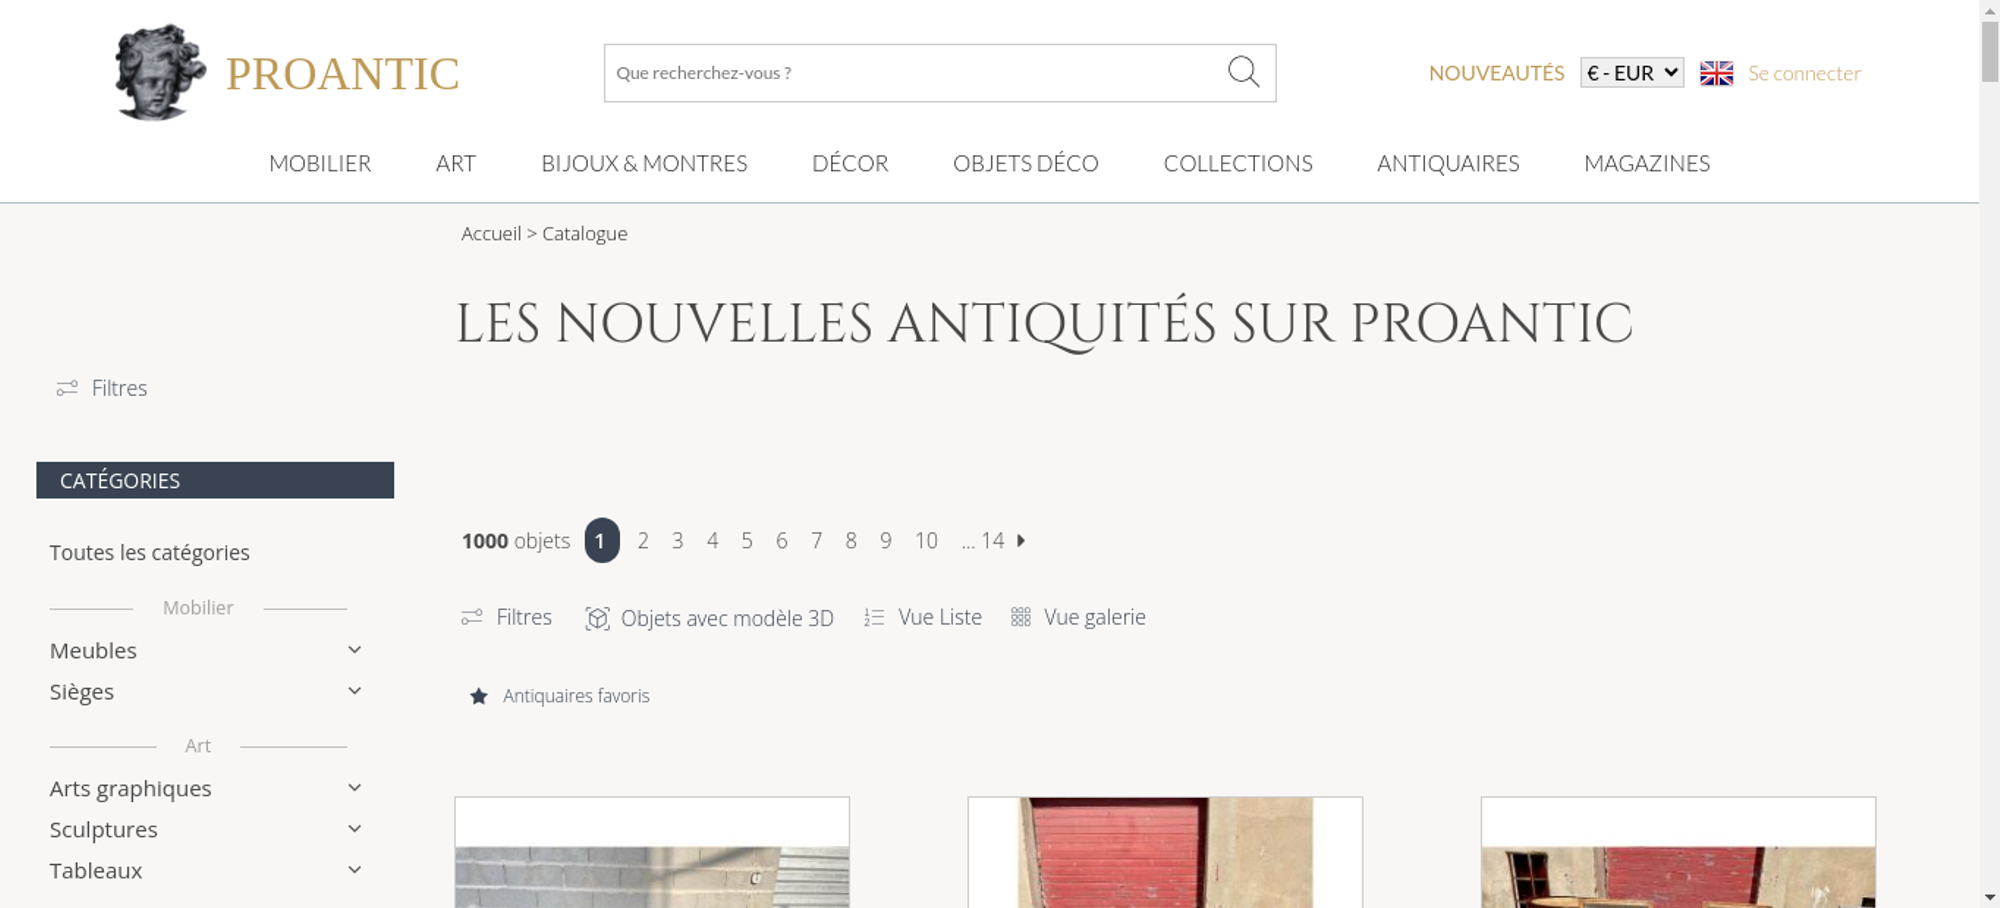This screenshot has height=908, width=2000.
Task: Click the vertical scrollbar thumb
Action: click(x=1989, y=51)
